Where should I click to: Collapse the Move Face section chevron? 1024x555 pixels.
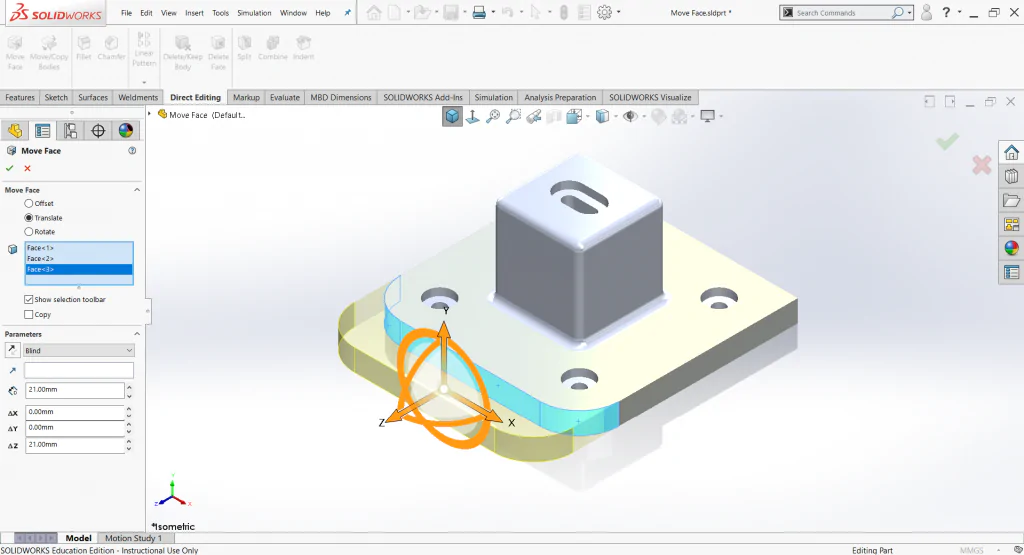pos(137,190)
